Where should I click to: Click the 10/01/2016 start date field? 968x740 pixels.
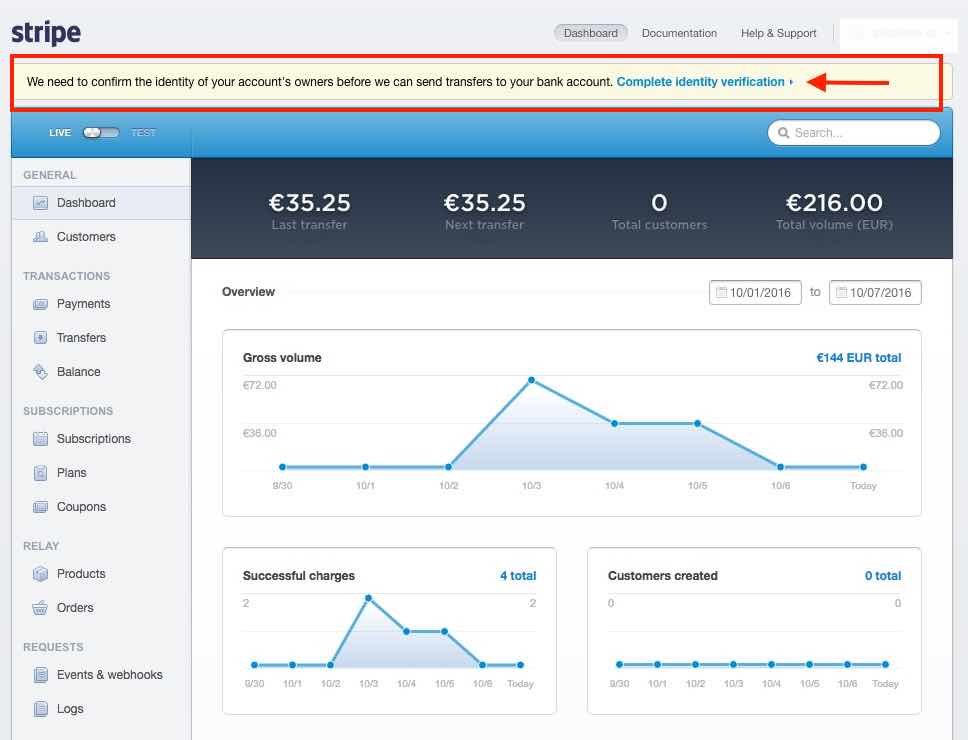coord(755,293)
